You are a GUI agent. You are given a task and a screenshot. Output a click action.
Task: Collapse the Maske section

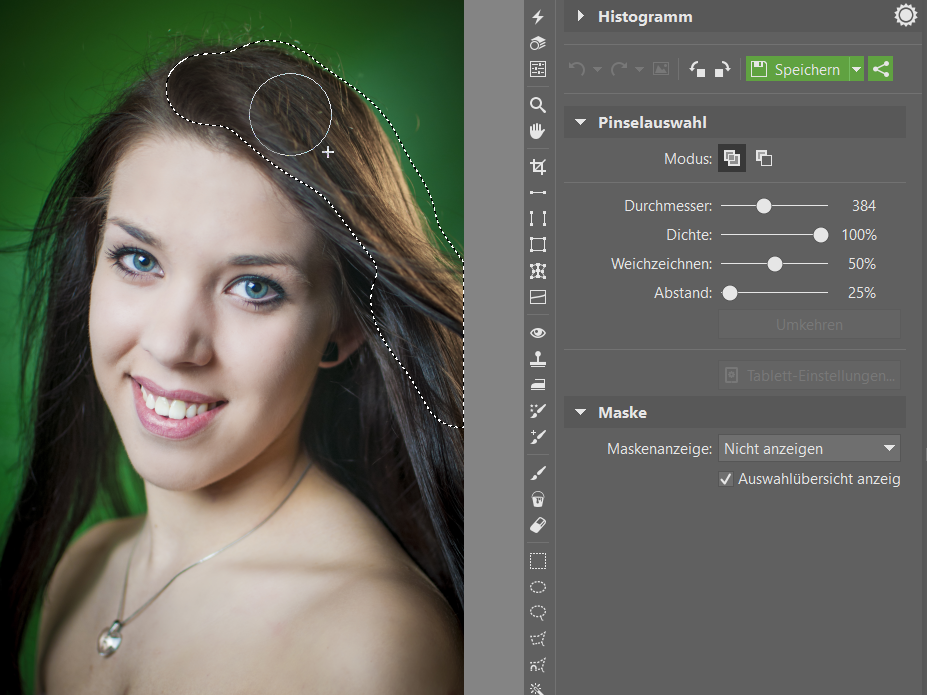click(580, 412)
